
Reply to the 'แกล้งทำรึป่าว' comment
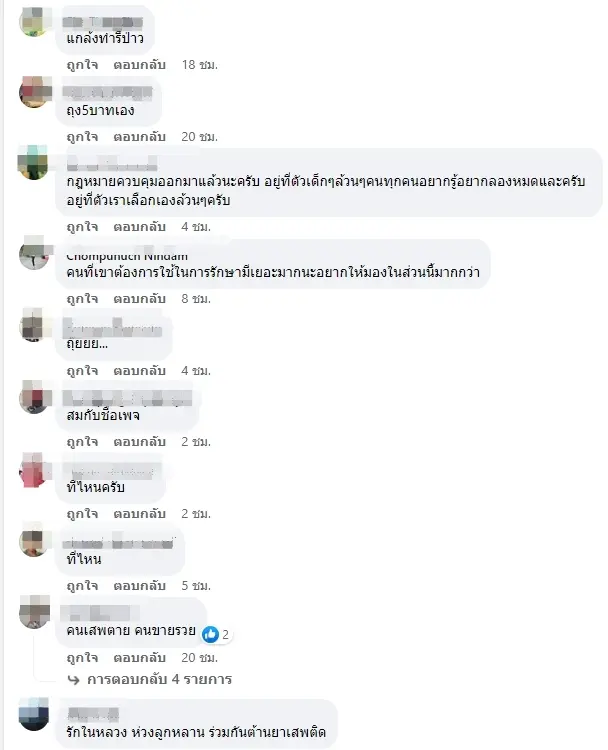[x=140, y=65]
